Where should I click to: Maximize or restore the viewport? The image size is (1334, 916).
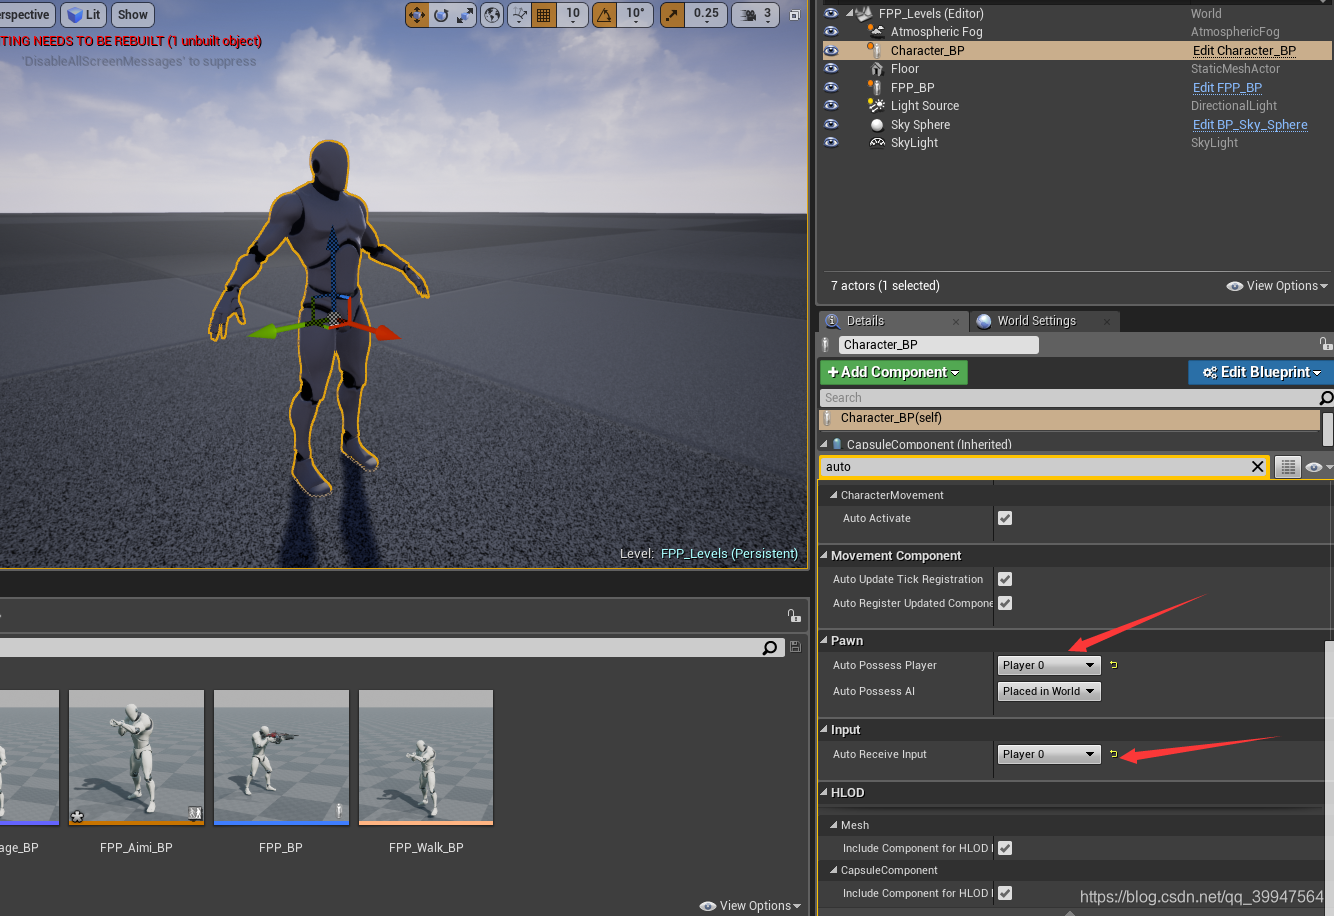(x=795, y=15)
